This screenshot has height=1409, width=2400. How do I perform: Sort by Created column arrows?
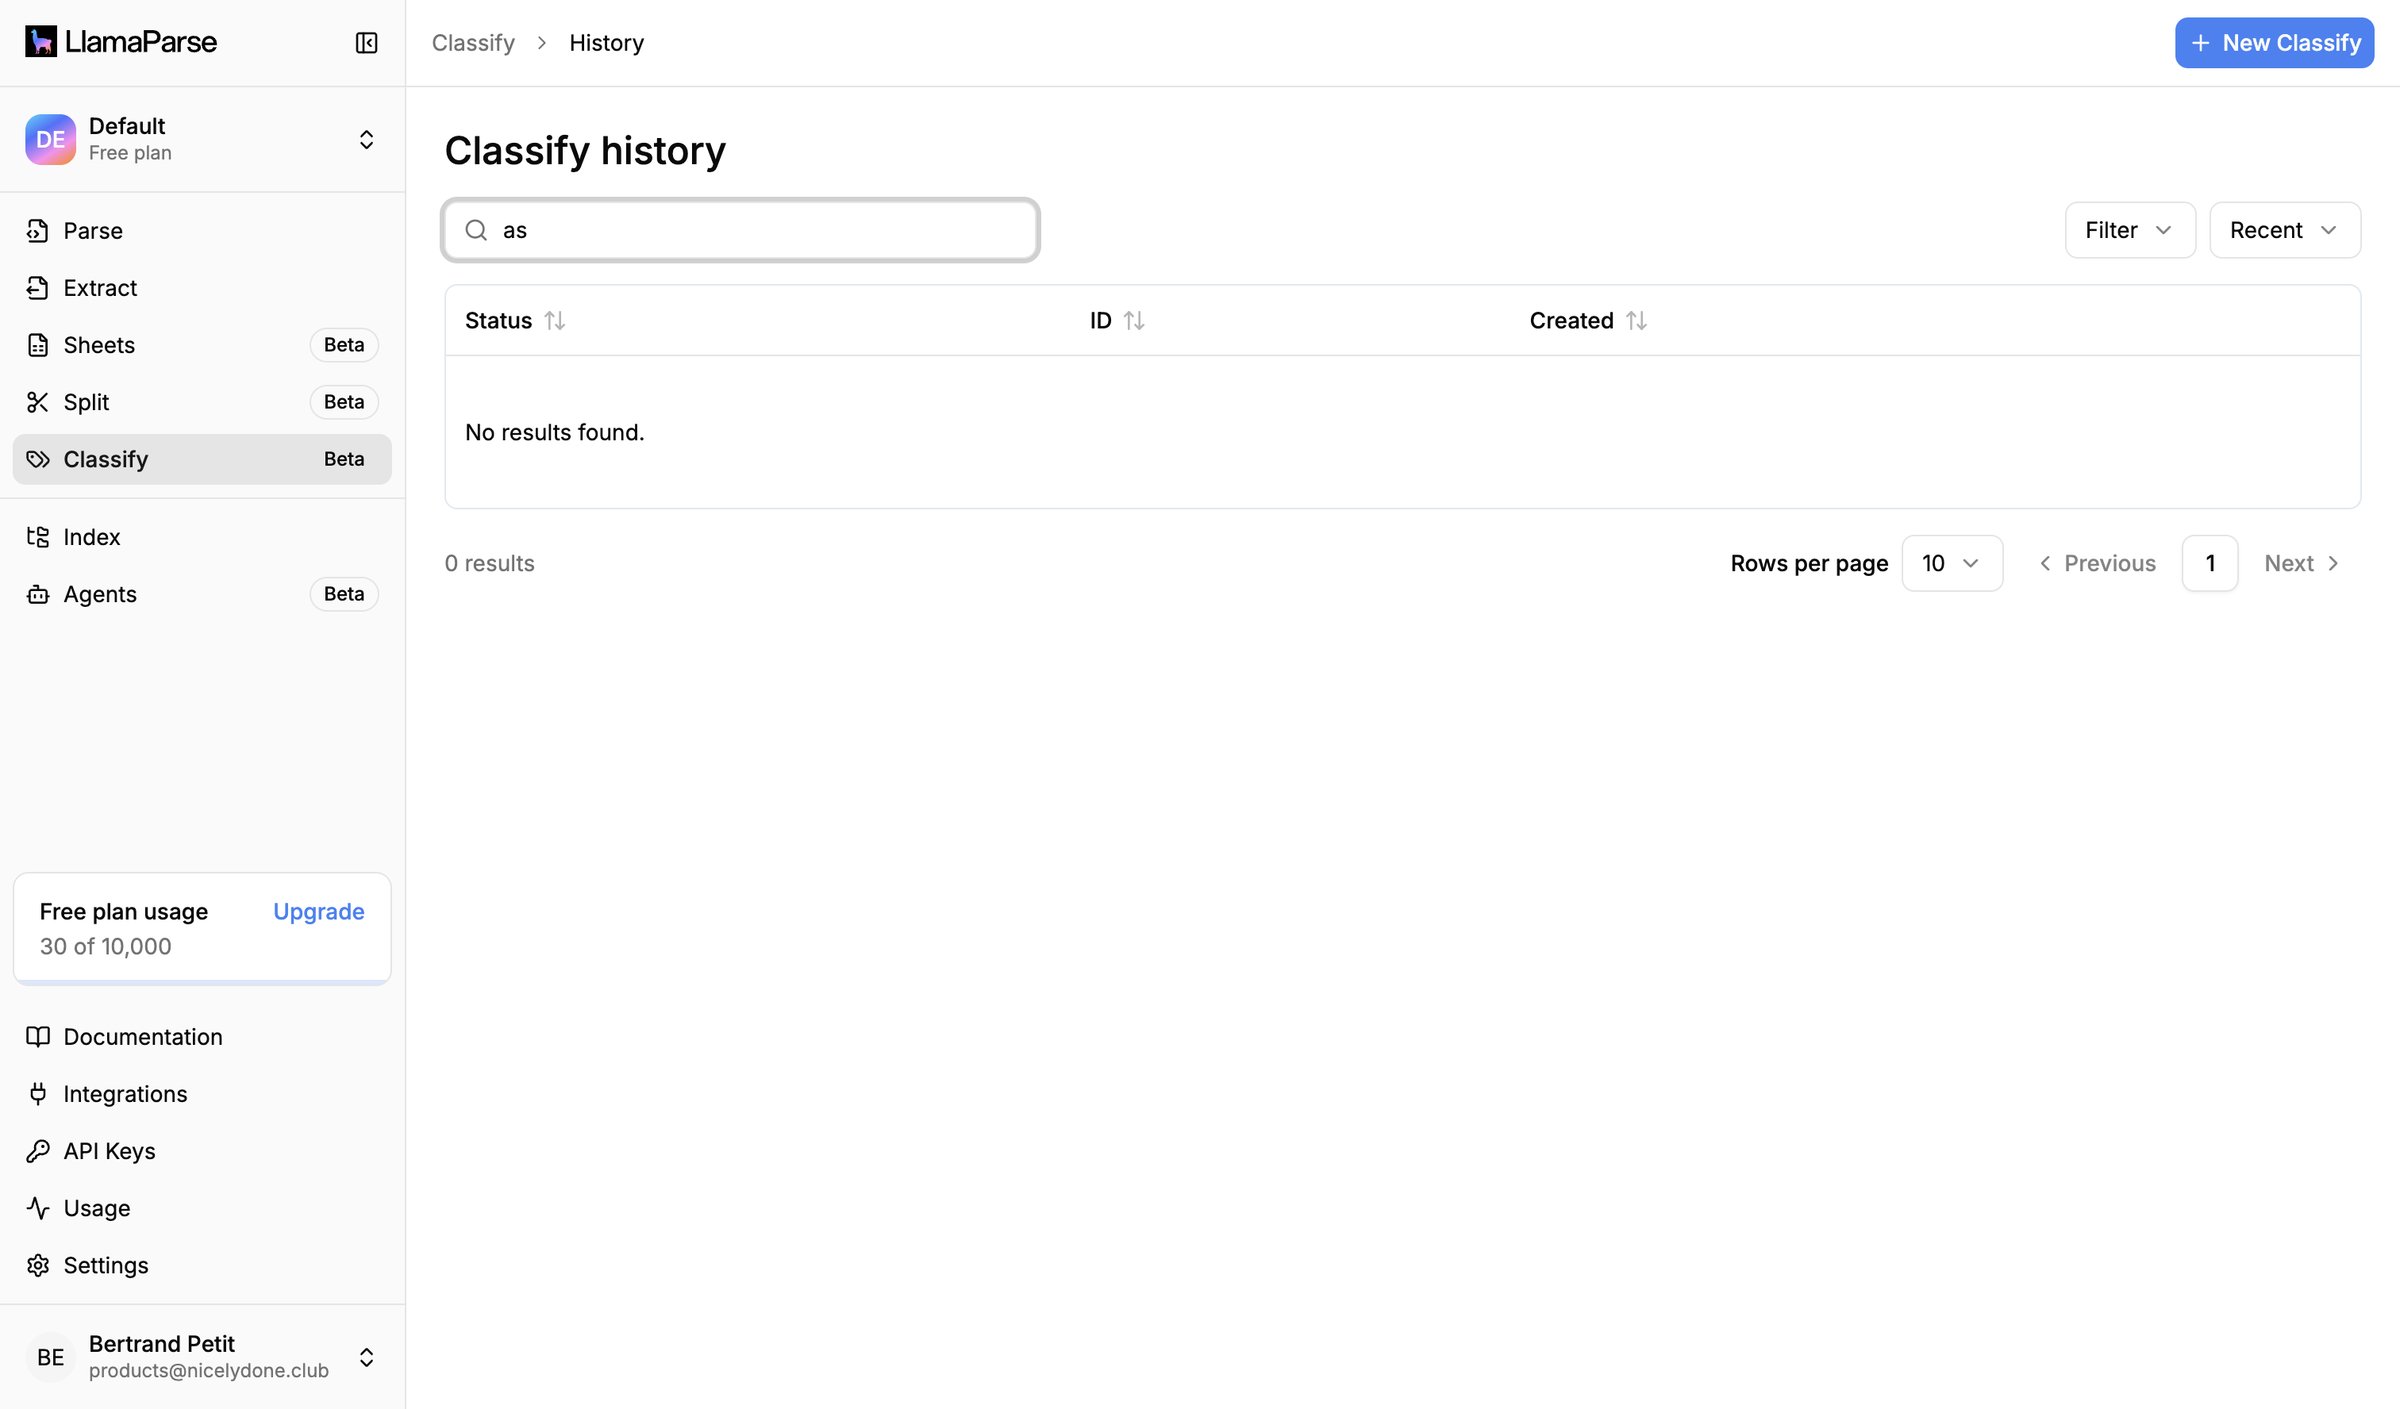tap(1636, 320)
